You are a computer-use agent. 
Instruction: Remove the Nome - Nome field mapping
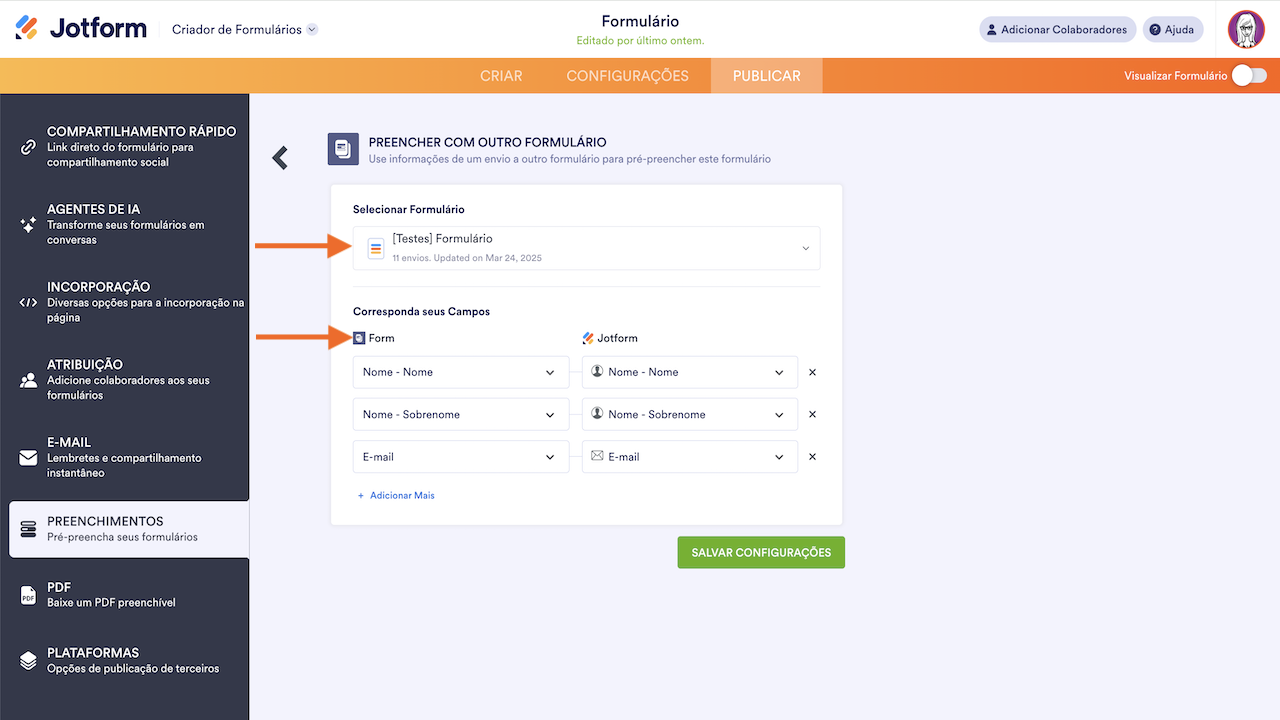pyautogui.click(x=812, y=372)
